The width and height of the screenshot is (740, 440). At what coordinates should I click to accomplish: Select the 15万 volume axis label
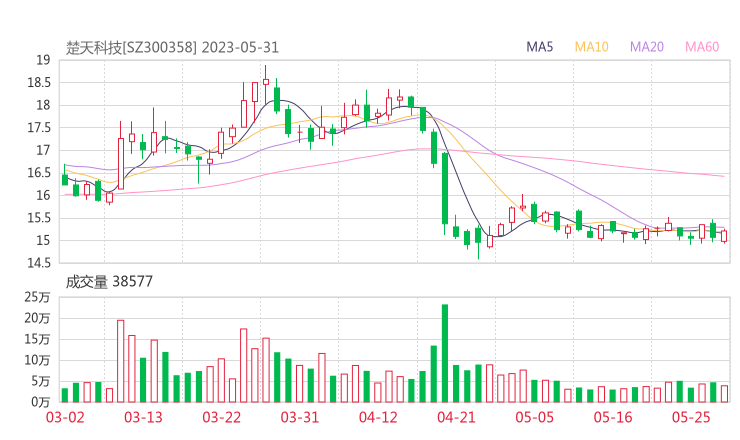(x=37, y=339)
